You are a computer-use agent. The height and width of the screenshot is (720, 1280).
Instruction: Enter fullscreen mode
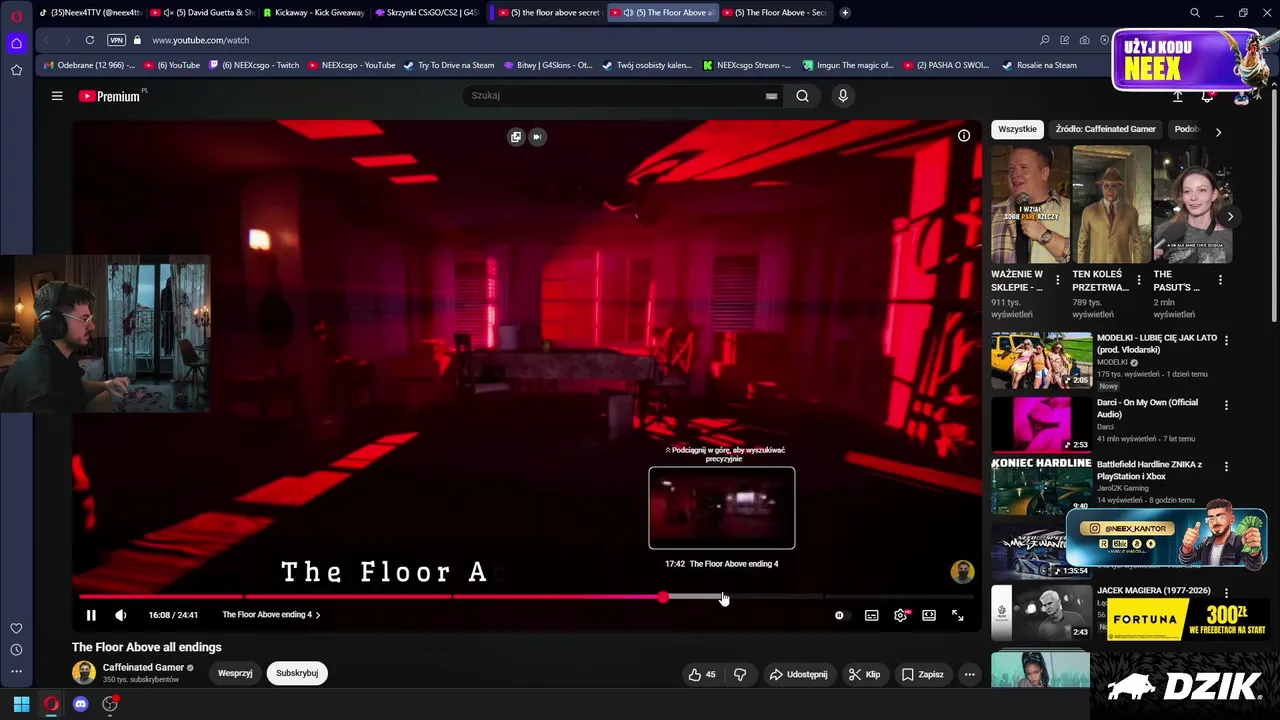[957, 615]
